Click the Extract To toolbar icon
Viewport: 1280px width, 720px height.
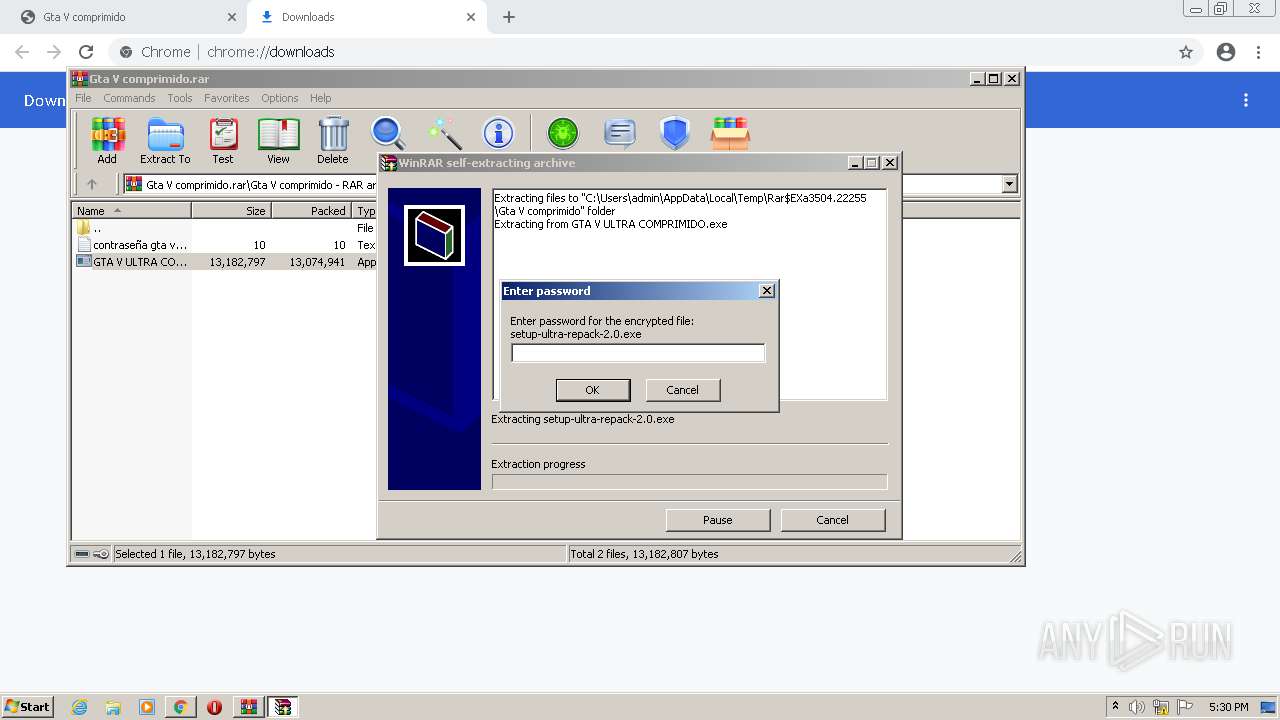coord(165,140)
